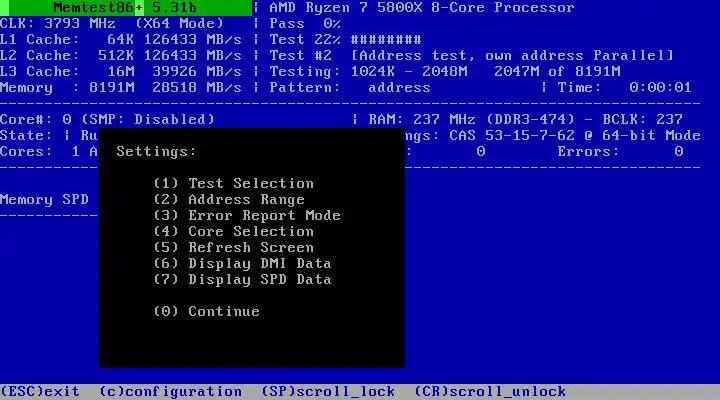720x400 pixels.
Task: Click the (CR)scroll_unlock hint
Action: 490,392
